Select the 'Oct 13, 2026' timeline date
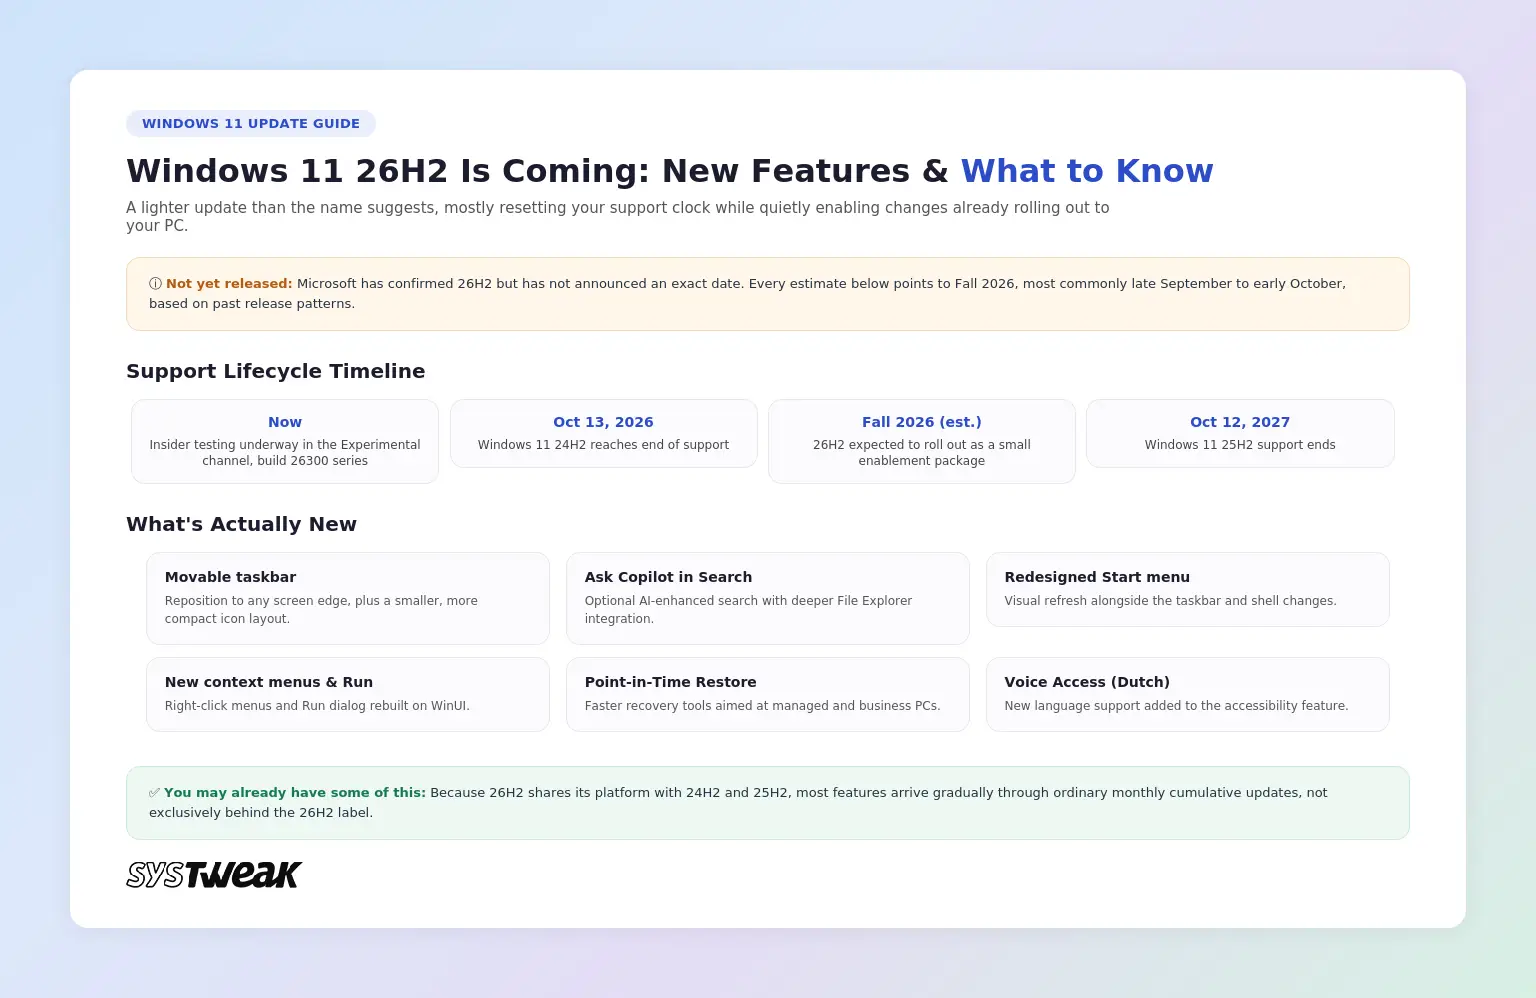 coord(603,422)
